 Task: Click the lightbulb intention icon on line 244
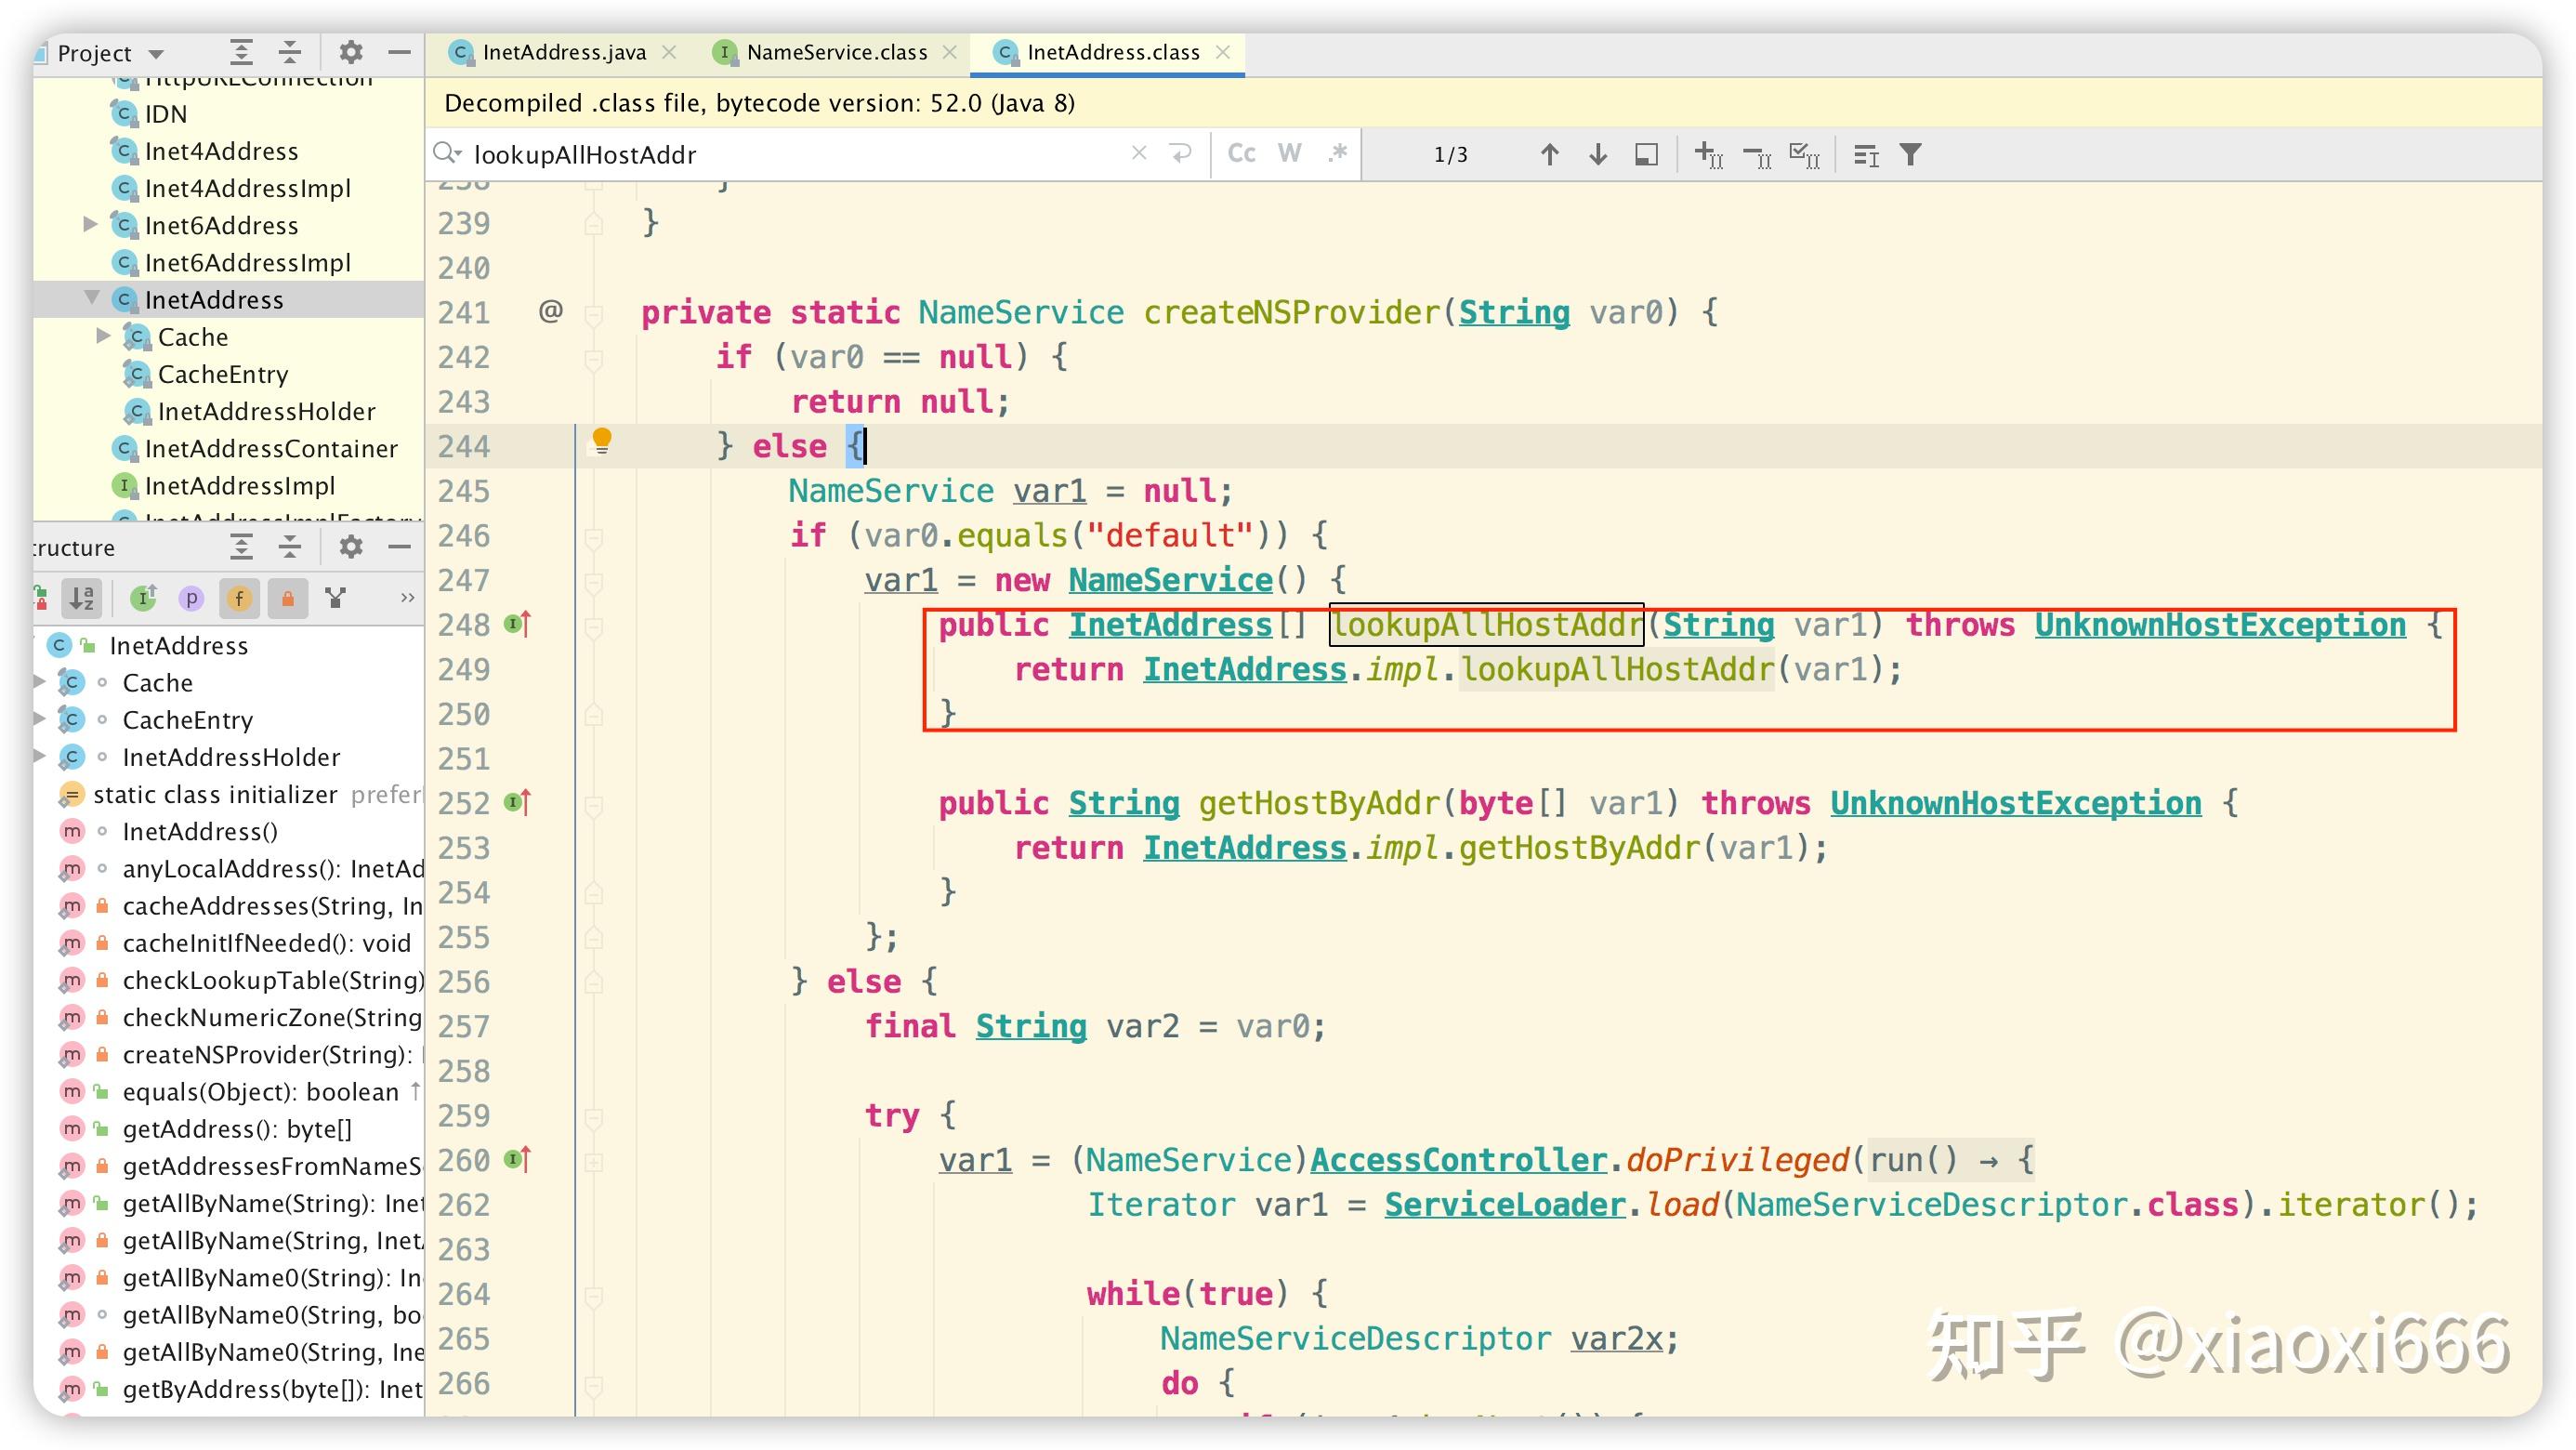coord(601,444)
